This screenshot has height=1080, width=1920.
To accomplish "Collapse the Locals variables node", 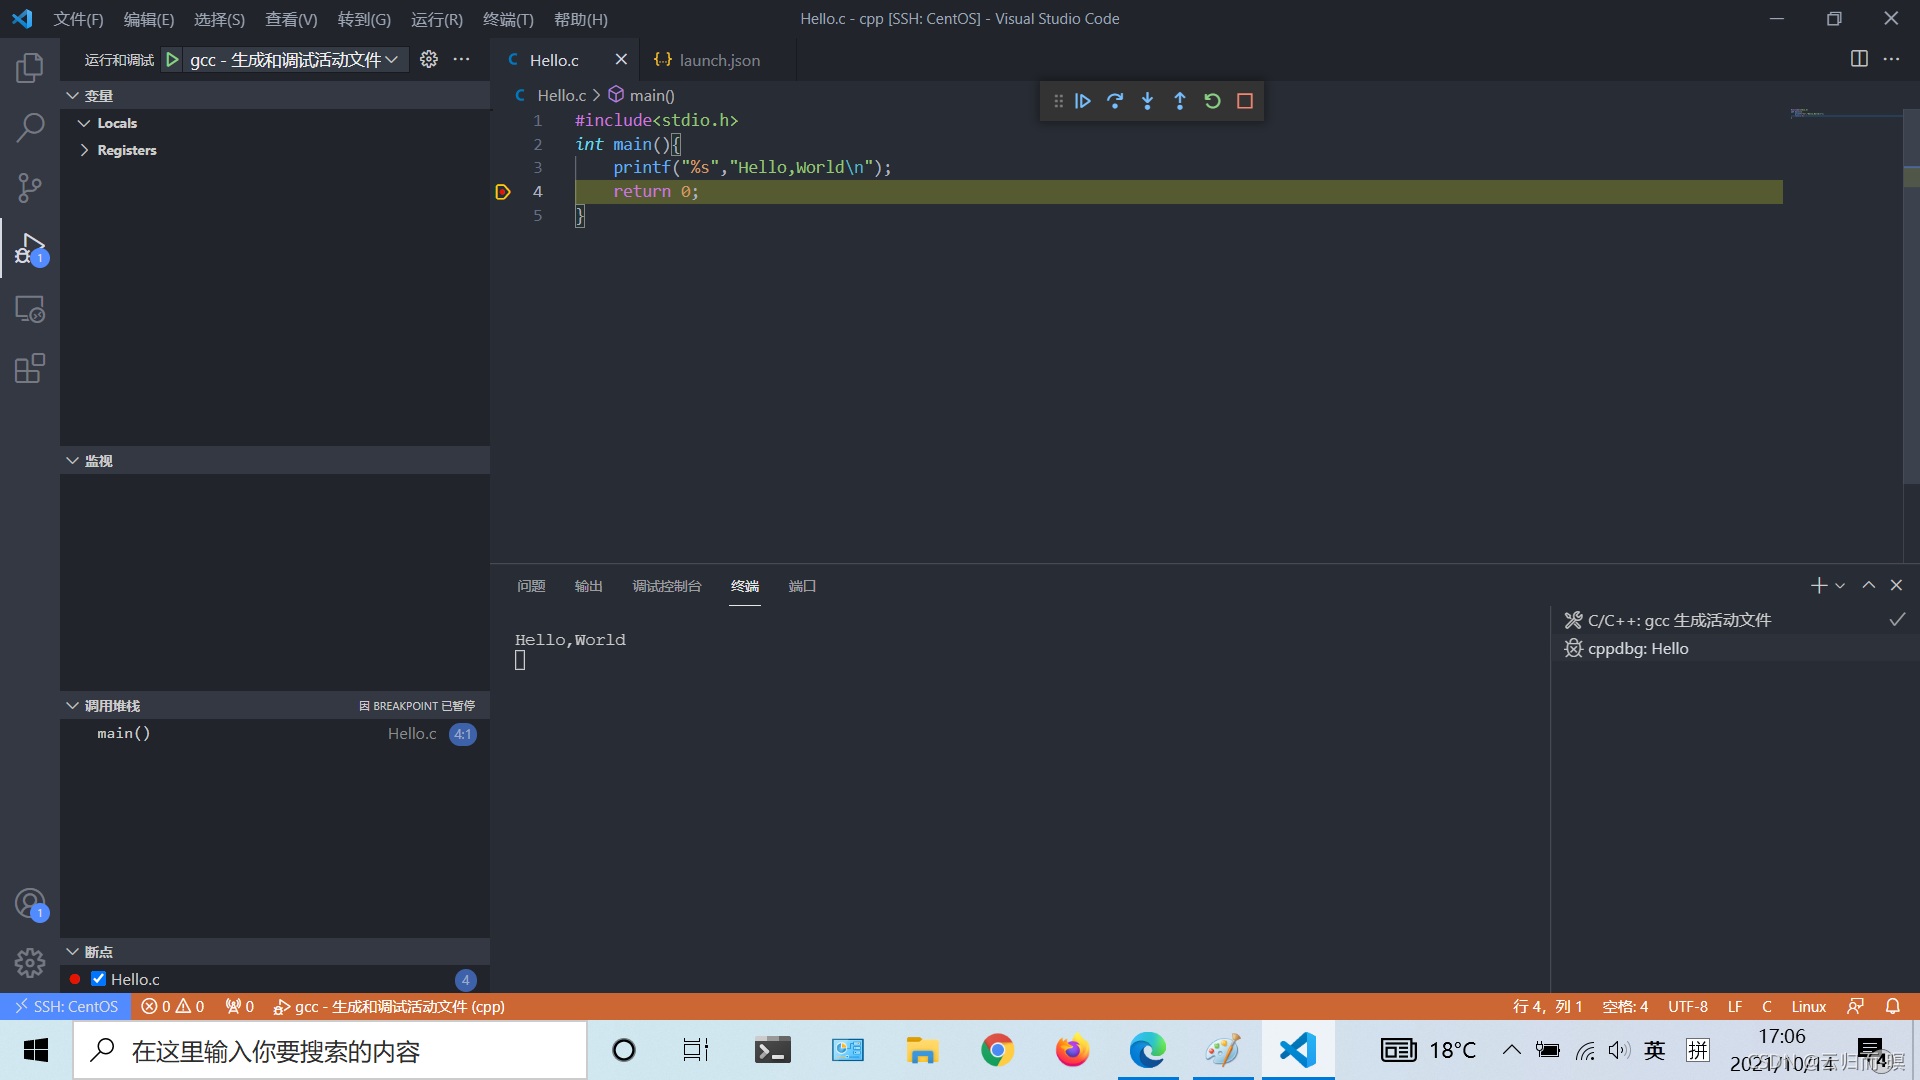I will pos(85,123).
